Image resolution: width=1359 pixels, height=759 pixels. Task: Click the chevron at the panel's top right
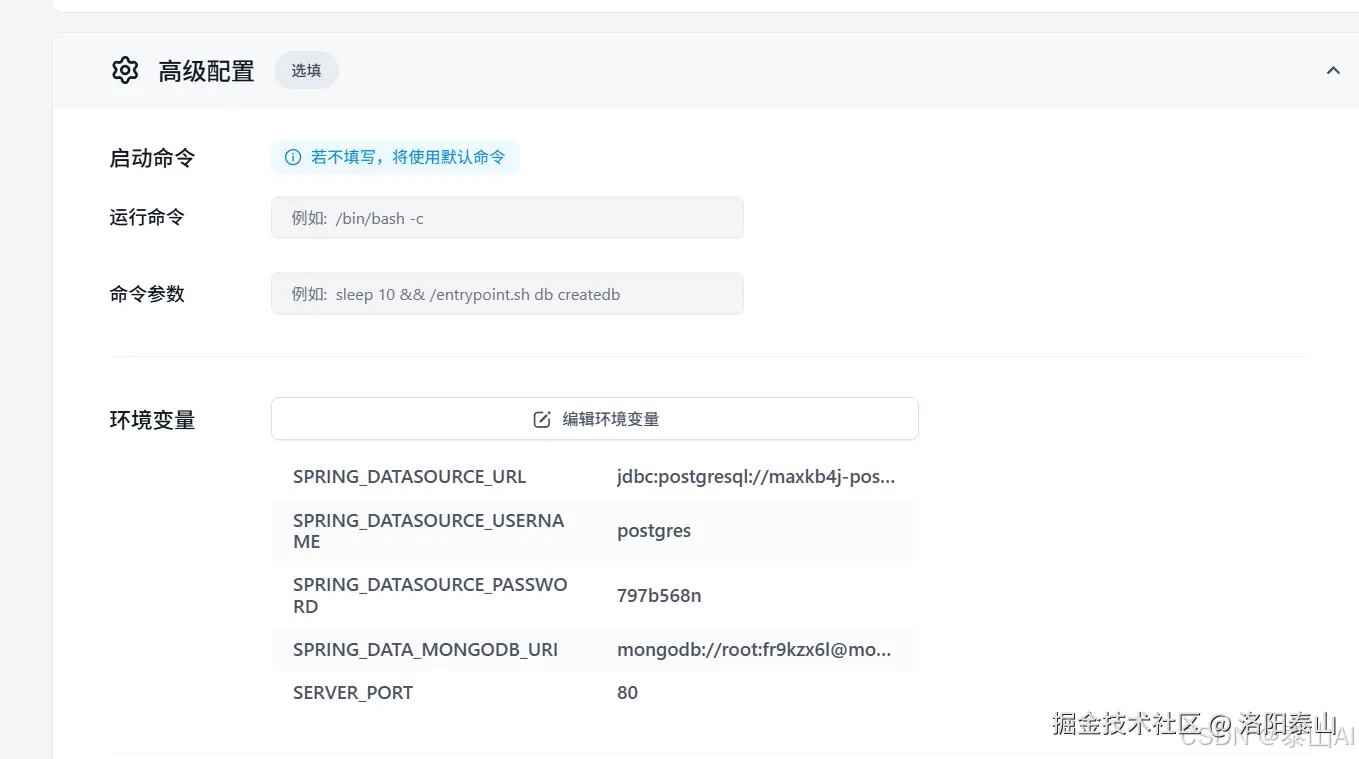pyautogui.click(x=1333, y=70)
